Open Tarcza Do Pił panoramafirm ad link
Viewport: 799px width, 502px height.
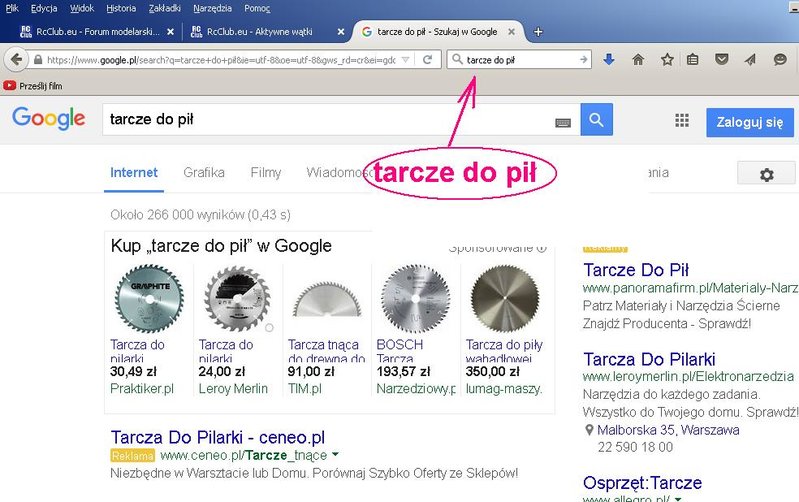click(636, 270)
